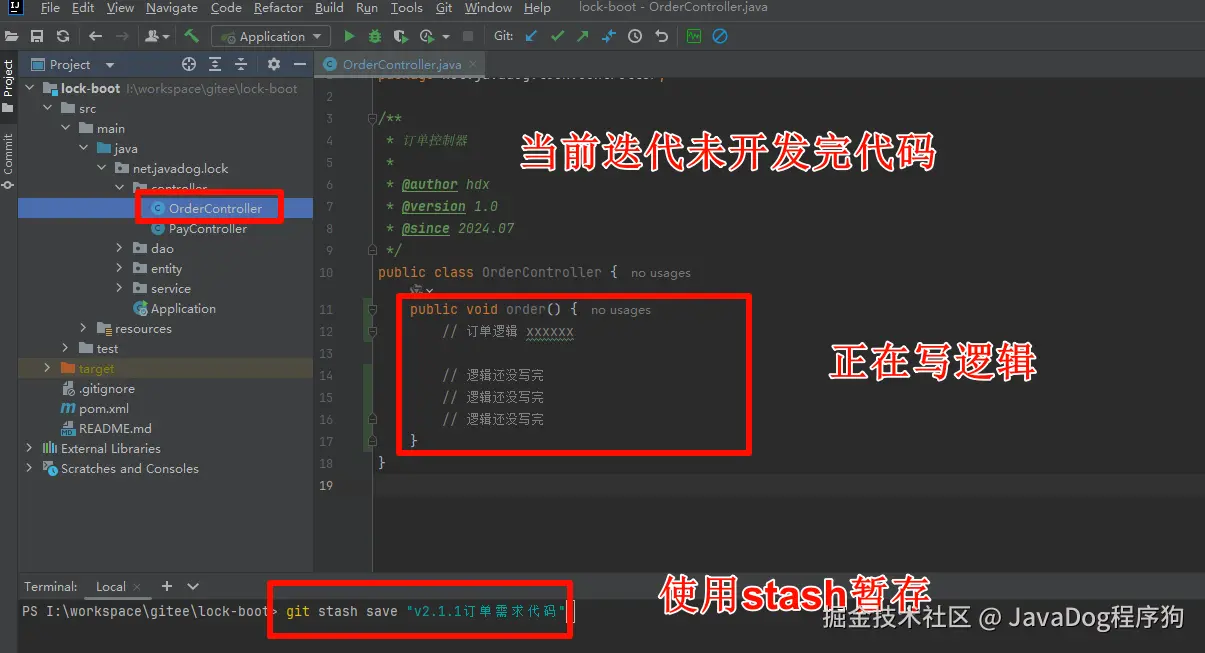The height and width of the screenshot is (653, 1205).
Task: Open file icon in main toolbar
Action: click(x=12, y=36)
